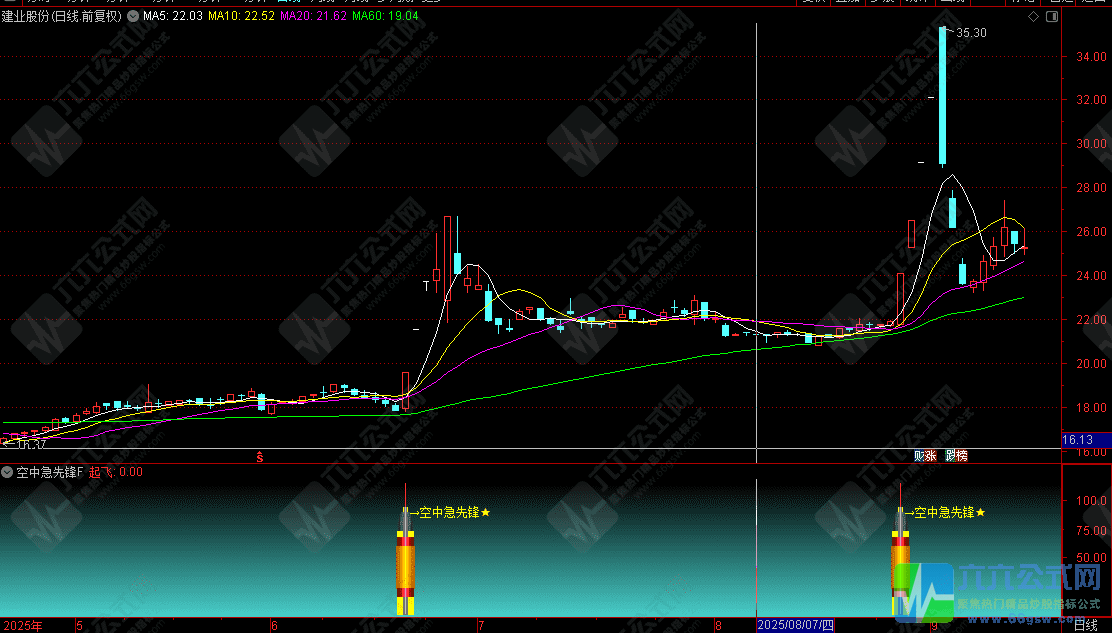The image size is (1112, 633).
Task: Select the MA60 moving average label
Action: [385, 17]
